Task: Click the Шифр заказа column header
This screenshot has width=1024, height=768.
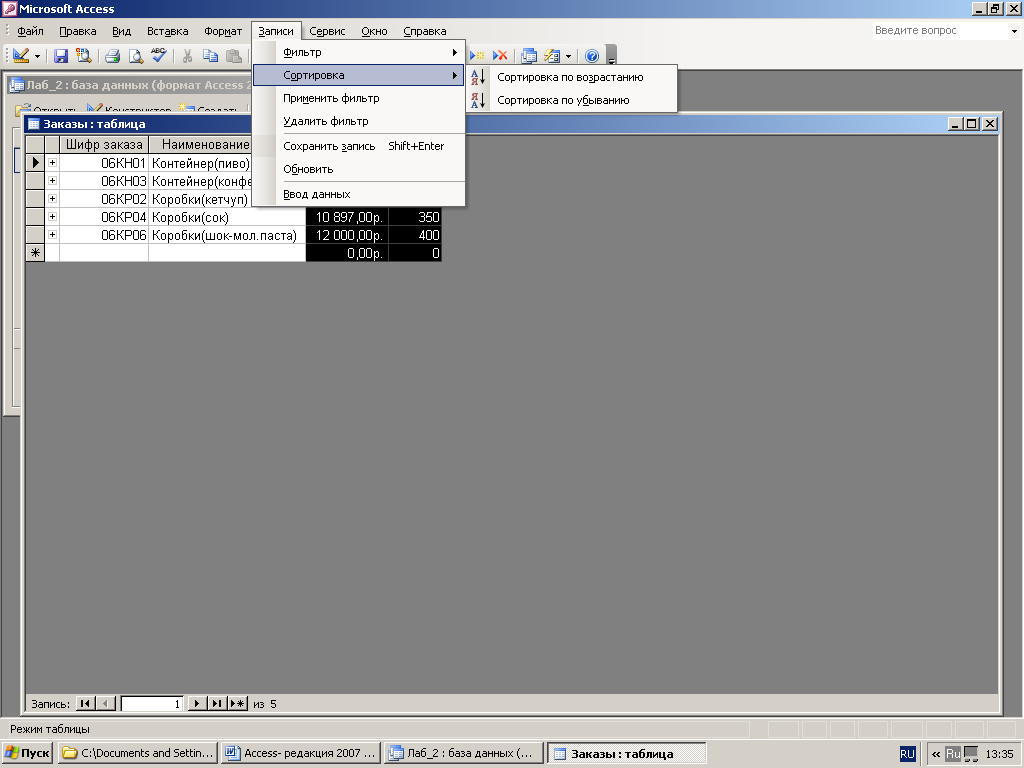Action: [x=104, y=144]
